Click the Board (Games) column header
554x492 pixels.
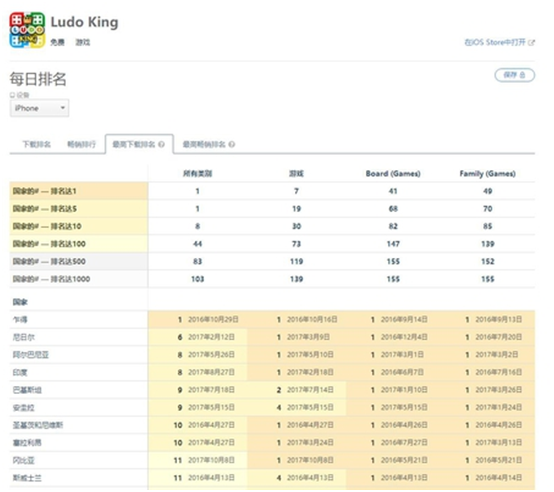point(393,174)
